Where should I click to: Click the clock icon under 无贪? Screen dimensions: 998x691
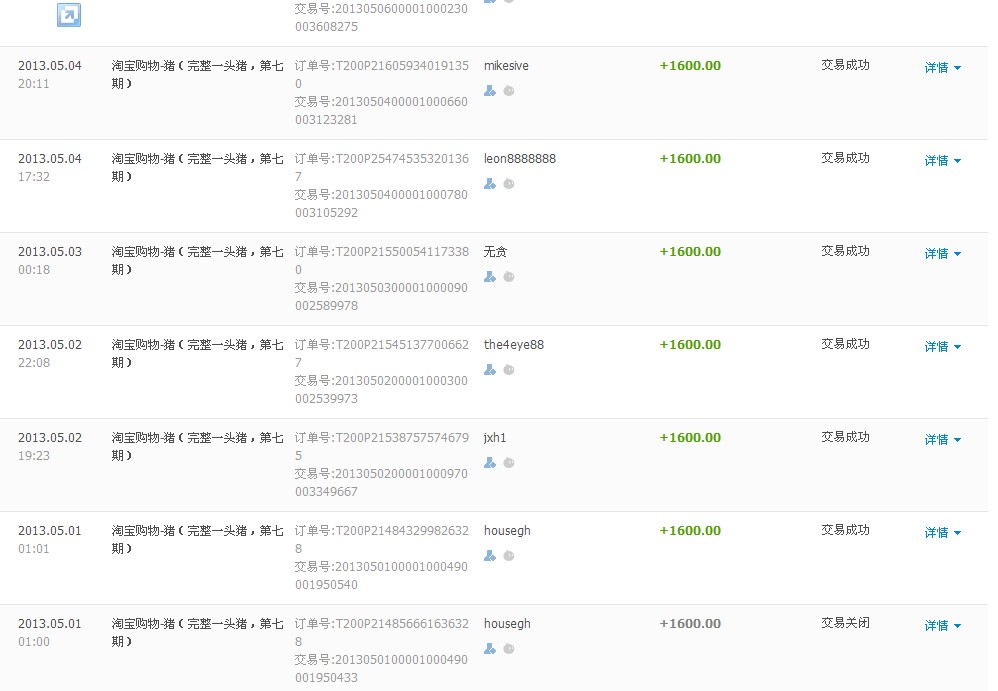(509, 277)
